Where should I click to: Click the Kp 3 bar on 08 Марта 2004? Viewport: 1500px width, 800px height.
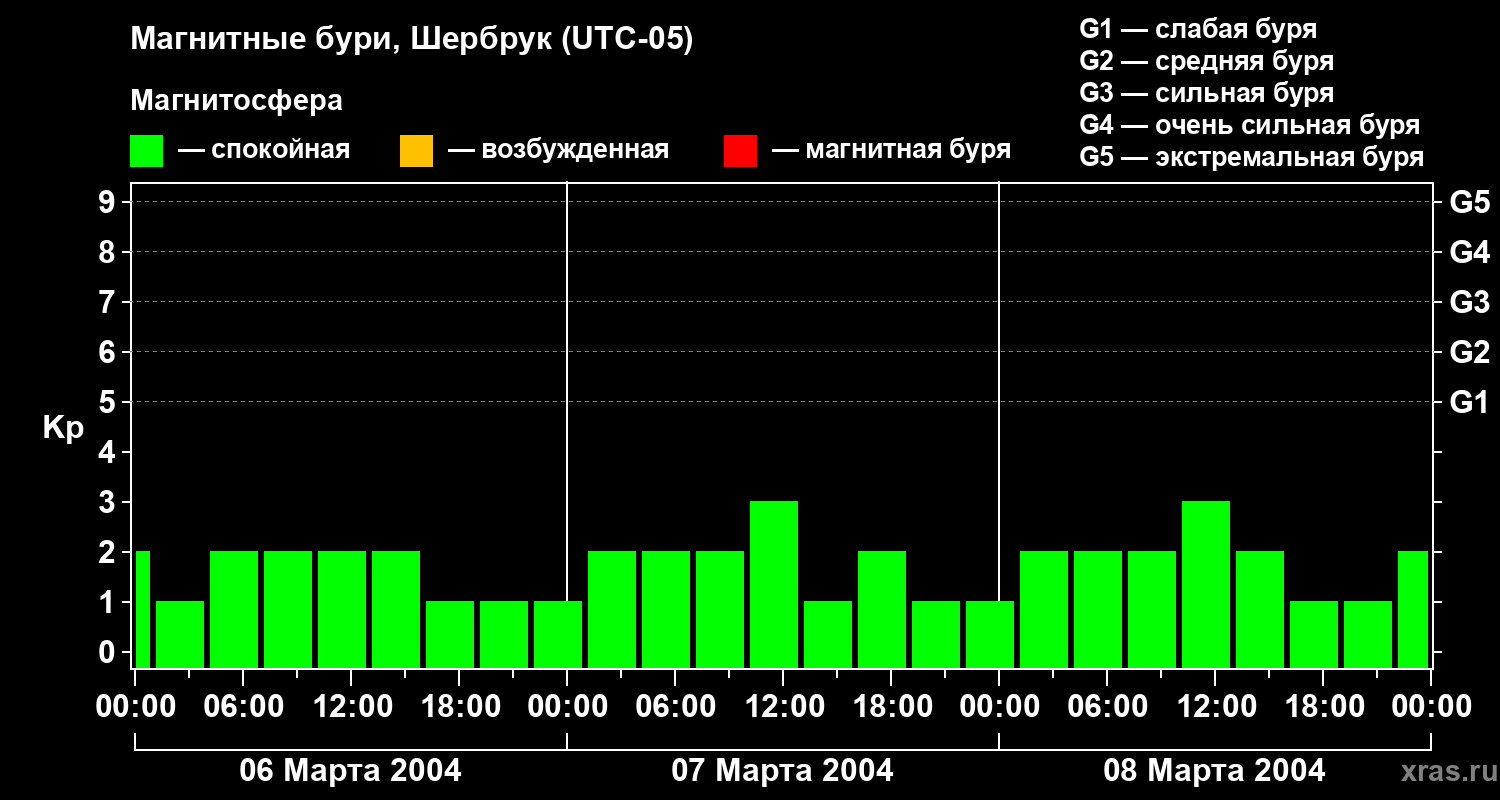click(1206, 584)
